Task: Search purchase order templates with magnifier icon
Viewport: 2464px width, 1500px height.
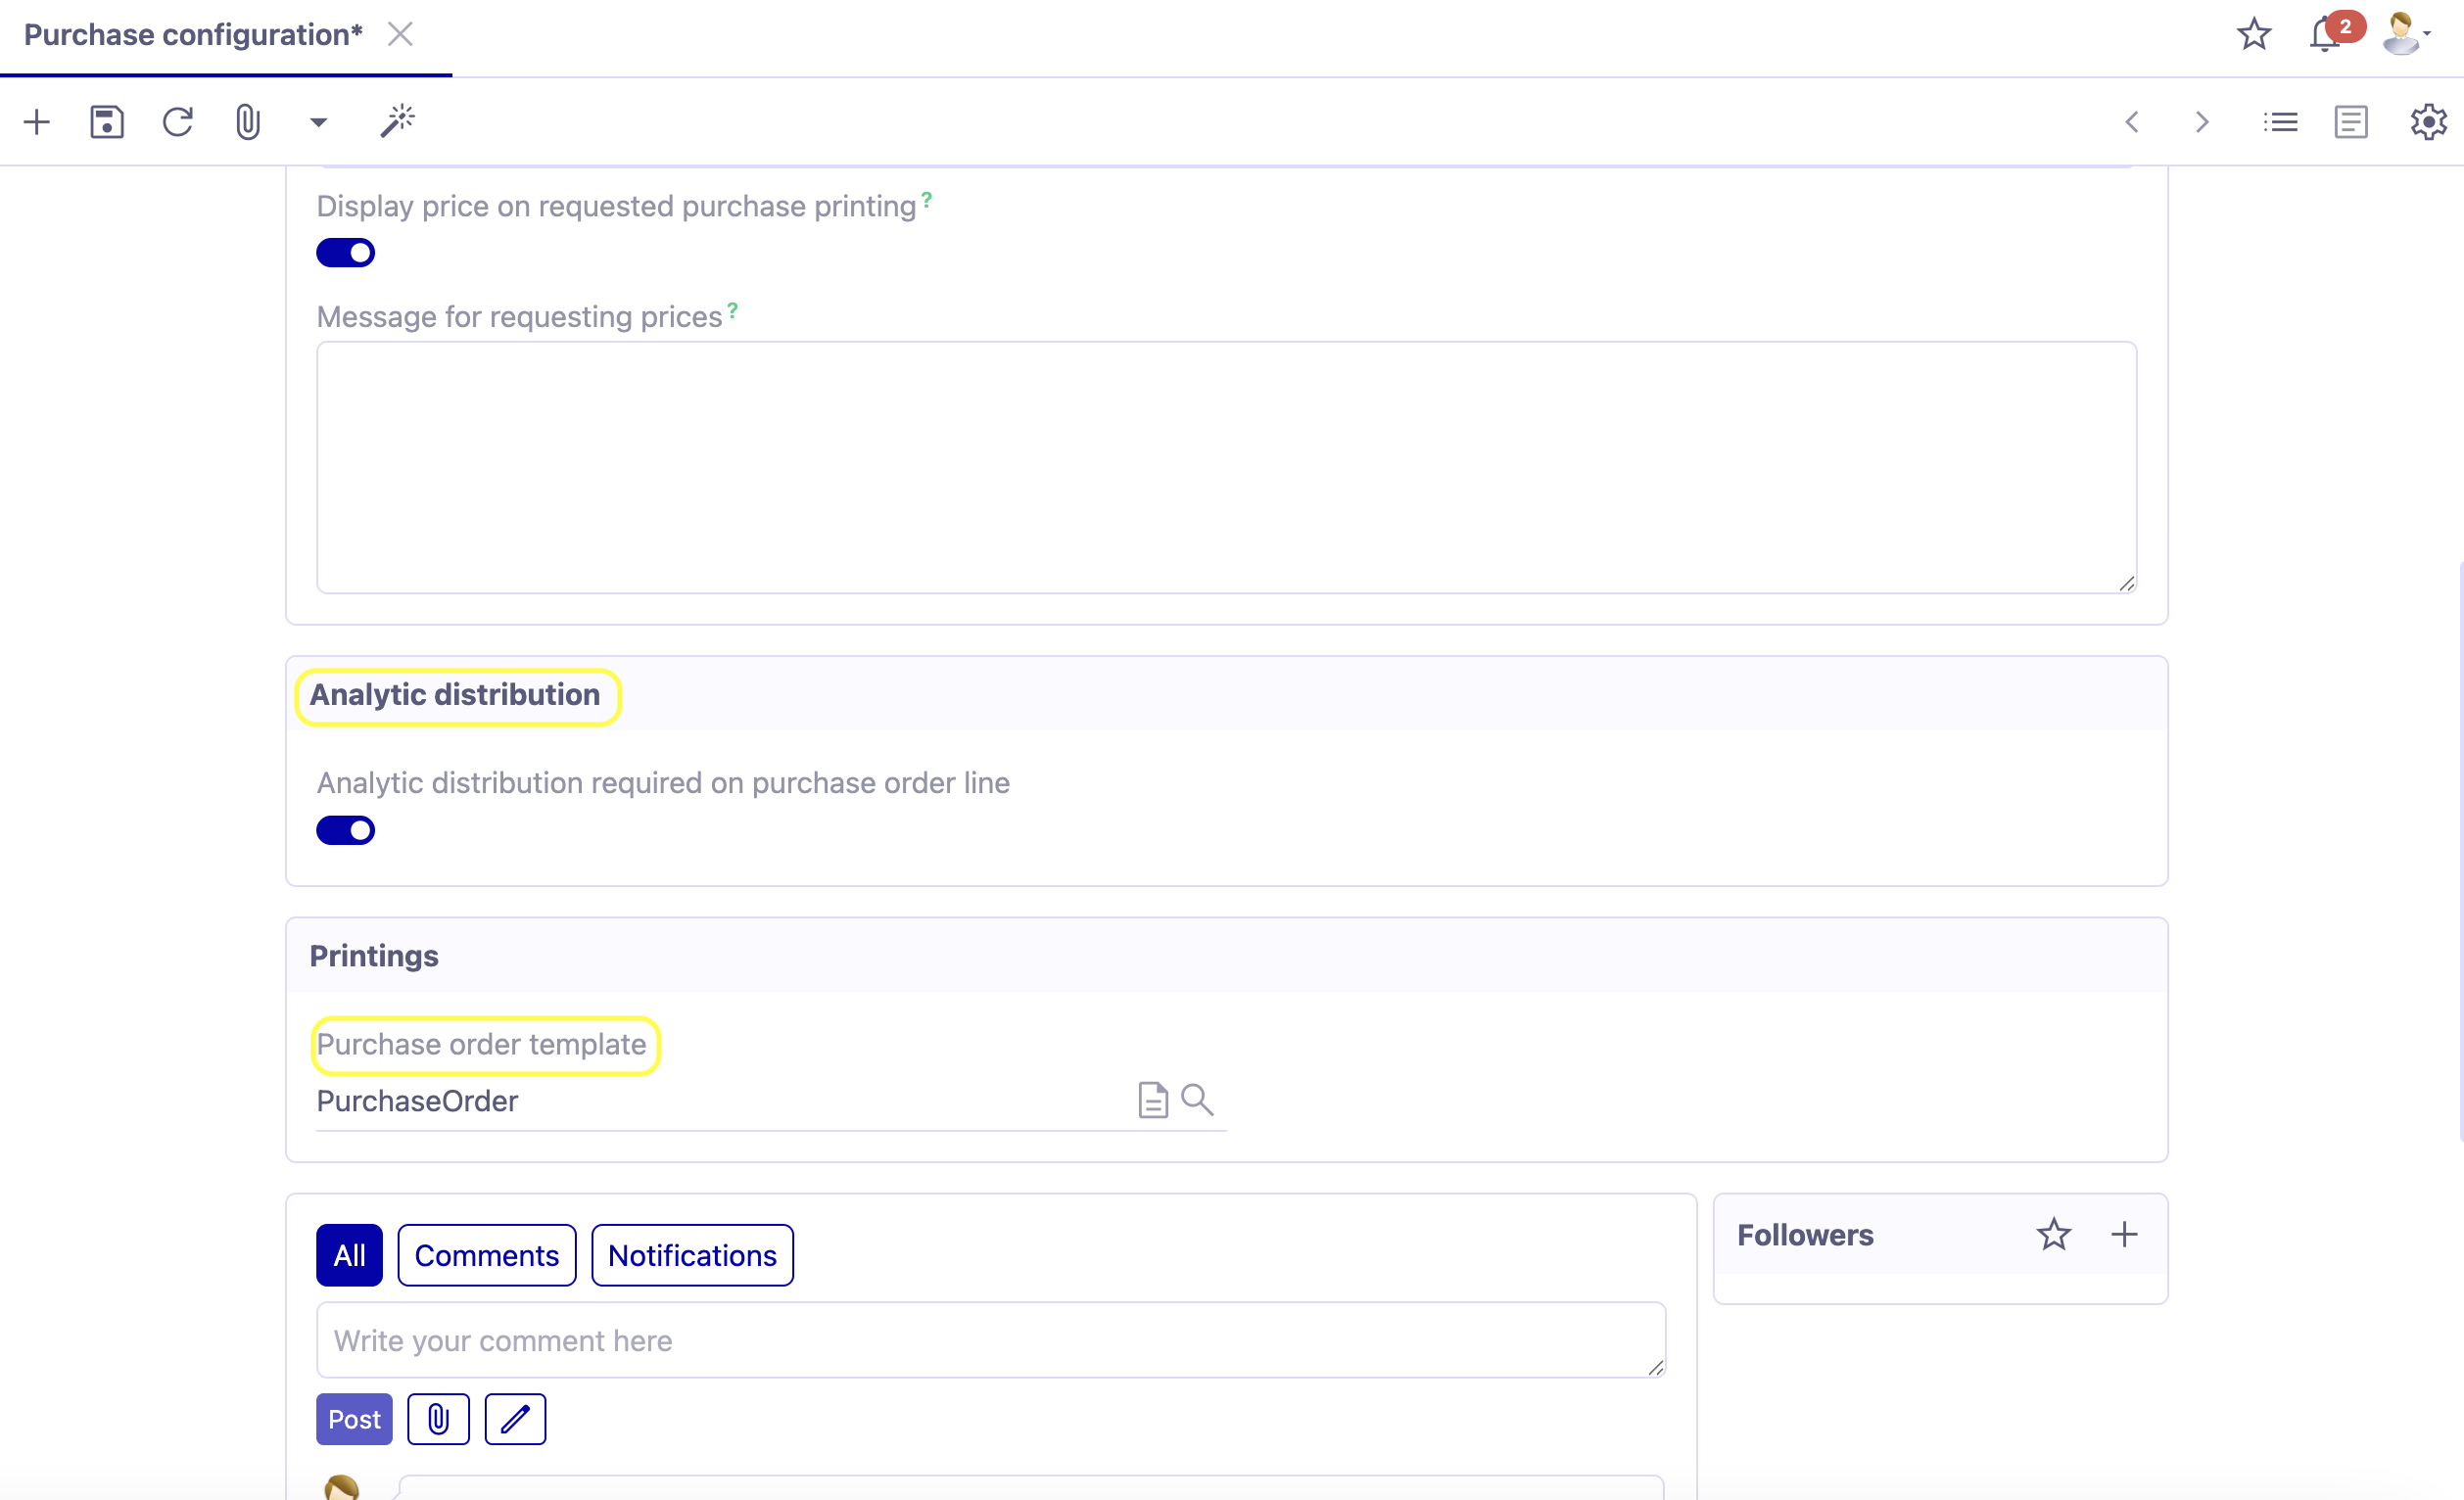Action: (1197, 1100)
